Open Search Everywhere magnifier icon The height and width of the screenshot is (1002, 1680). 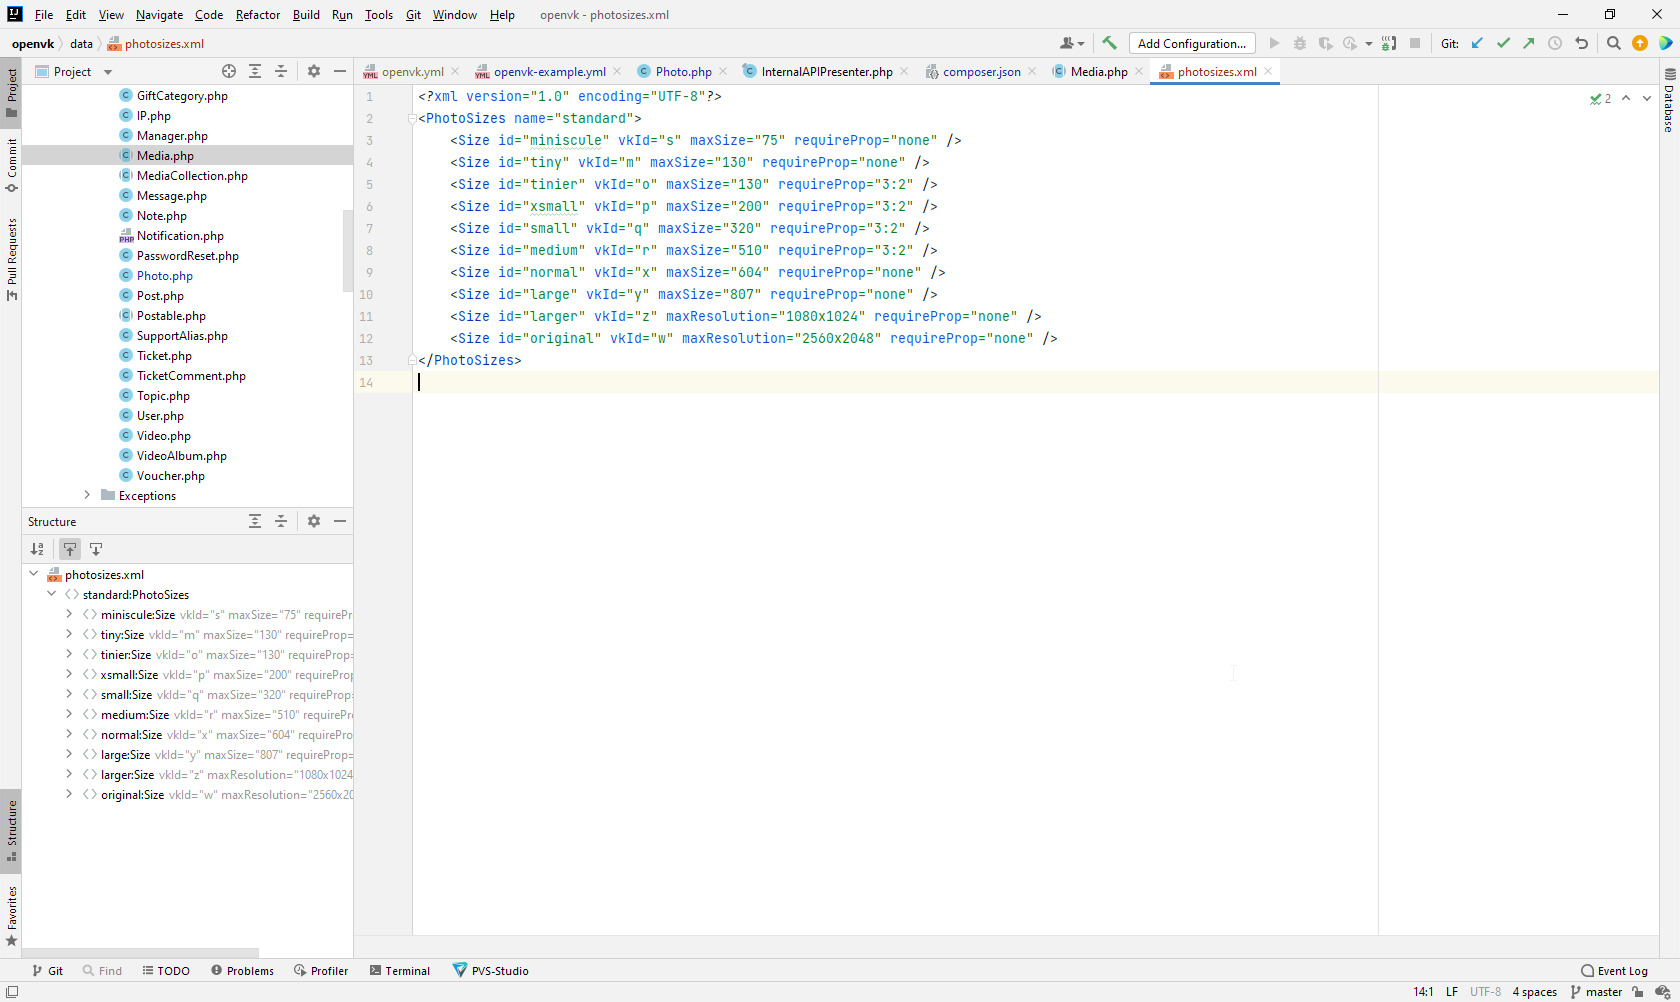coord(1613,43)
